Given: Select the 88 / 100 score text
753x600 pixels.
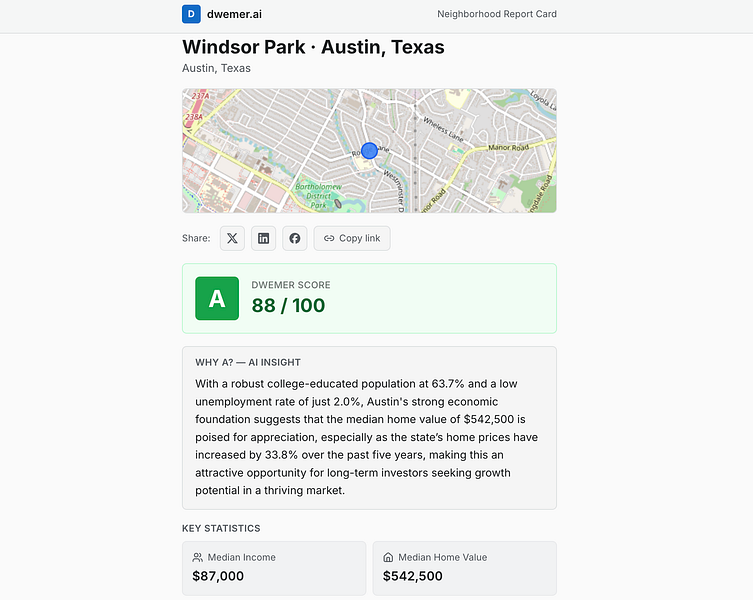Looking at the screenshot, I should pos(288,306).
